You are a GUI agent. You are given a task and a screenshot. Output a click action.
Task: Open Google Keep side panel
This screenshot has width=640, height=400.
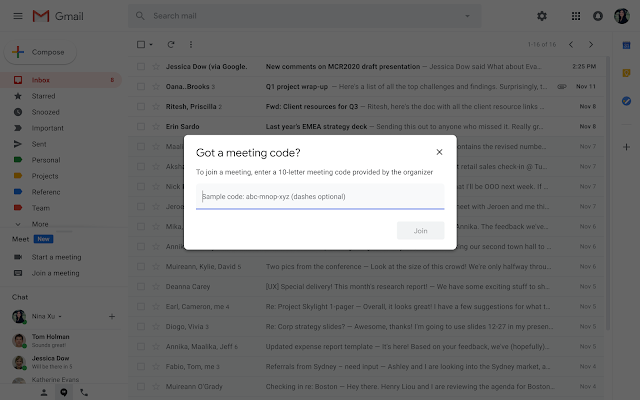[x=626, y=73]
